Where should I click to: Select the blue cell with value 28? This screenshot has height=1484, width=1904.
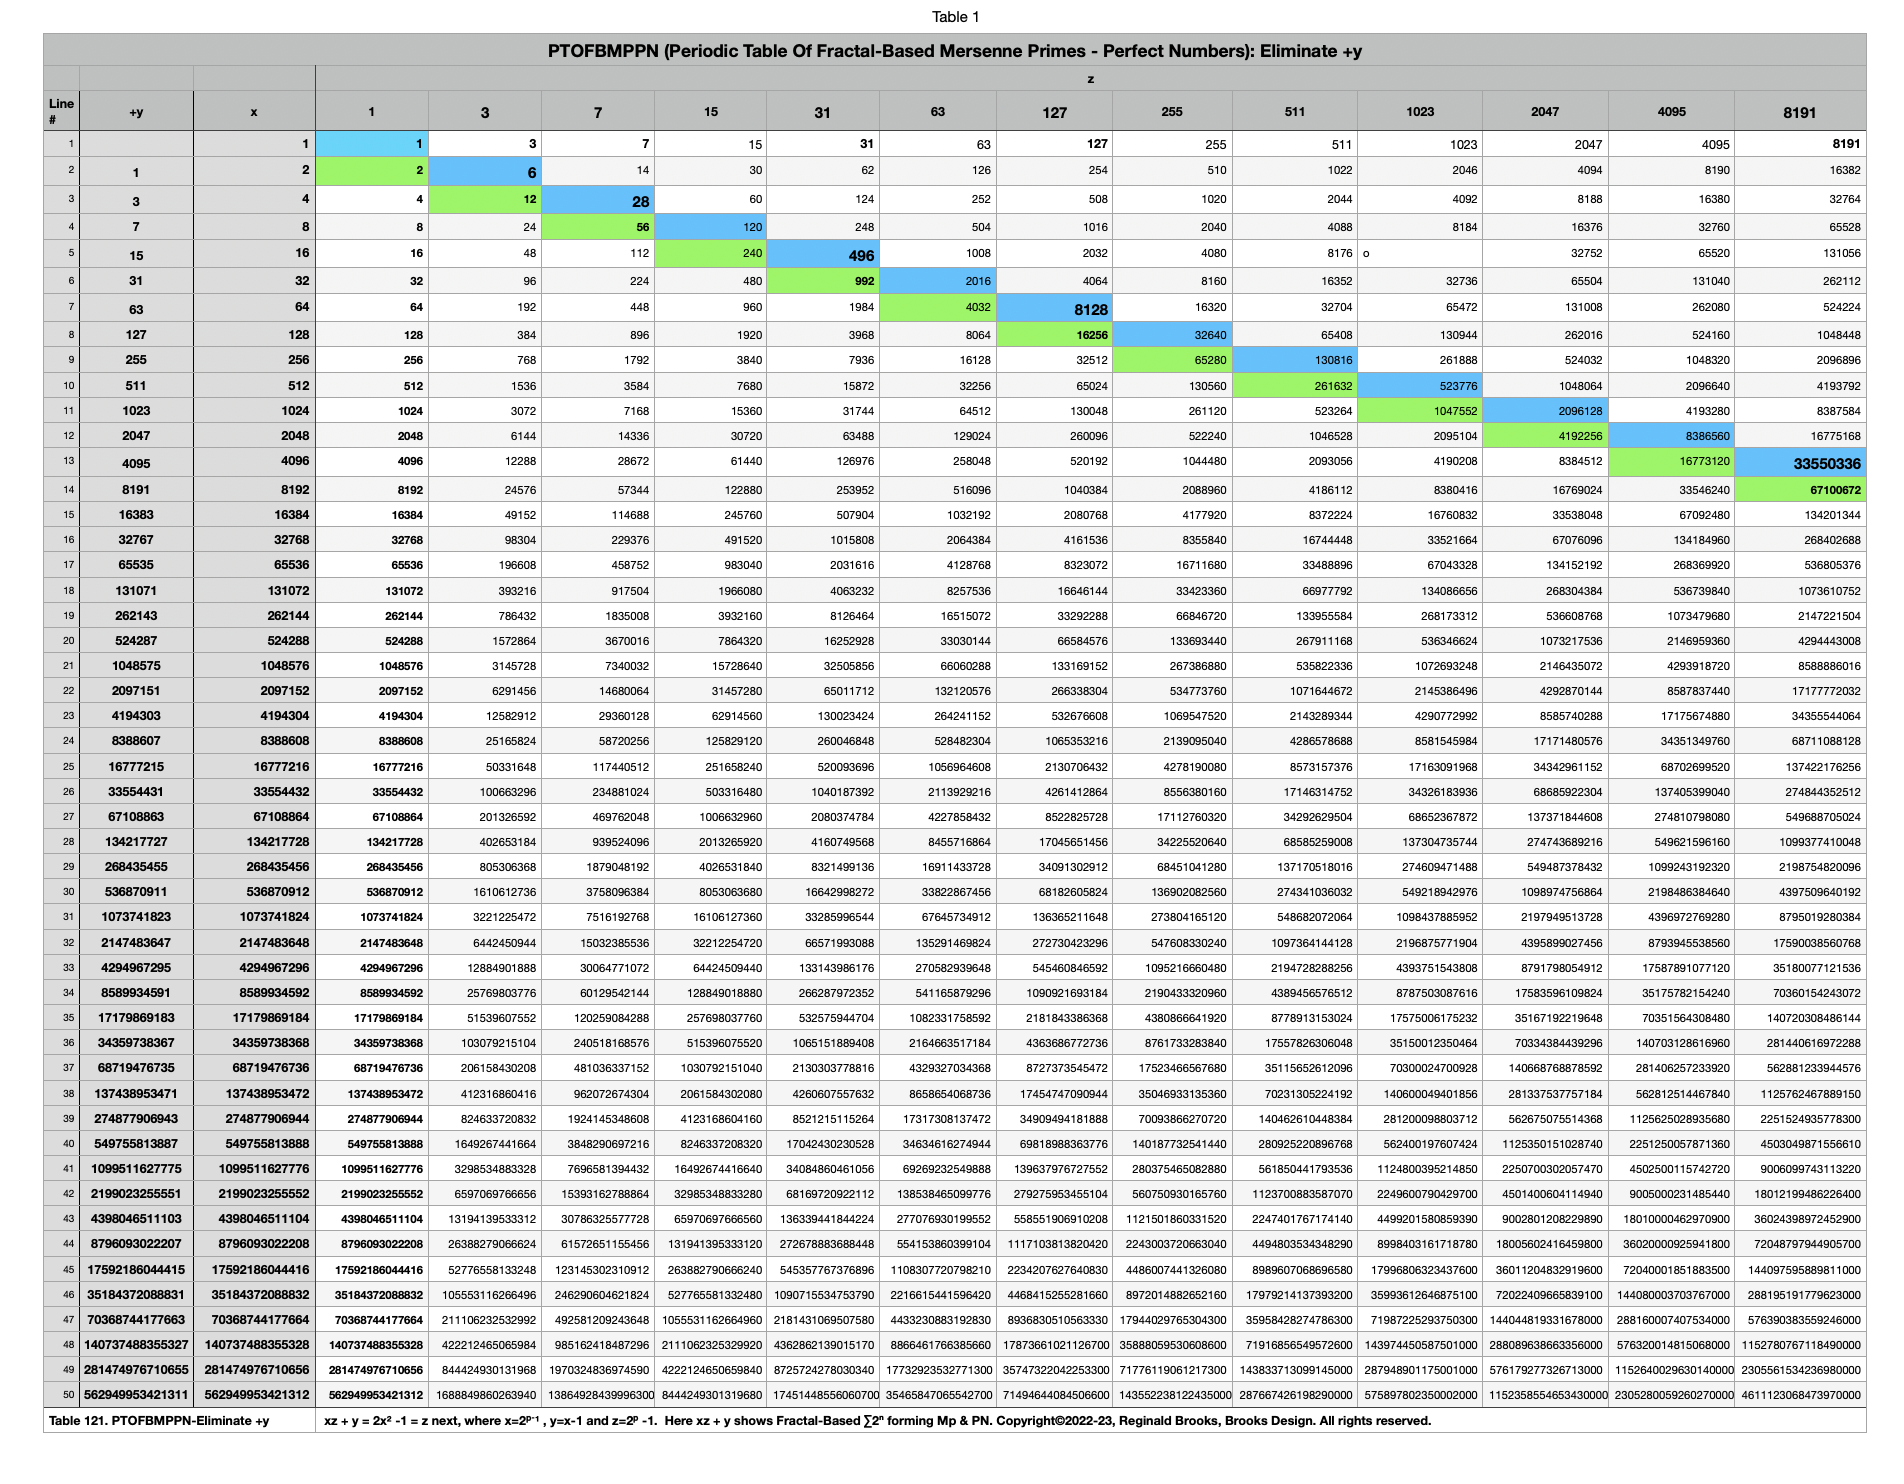(598, 201)
